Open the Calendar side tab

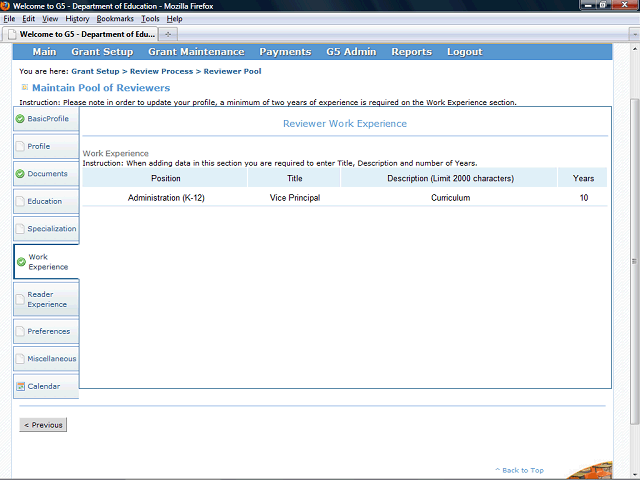(x=46, y=386)
